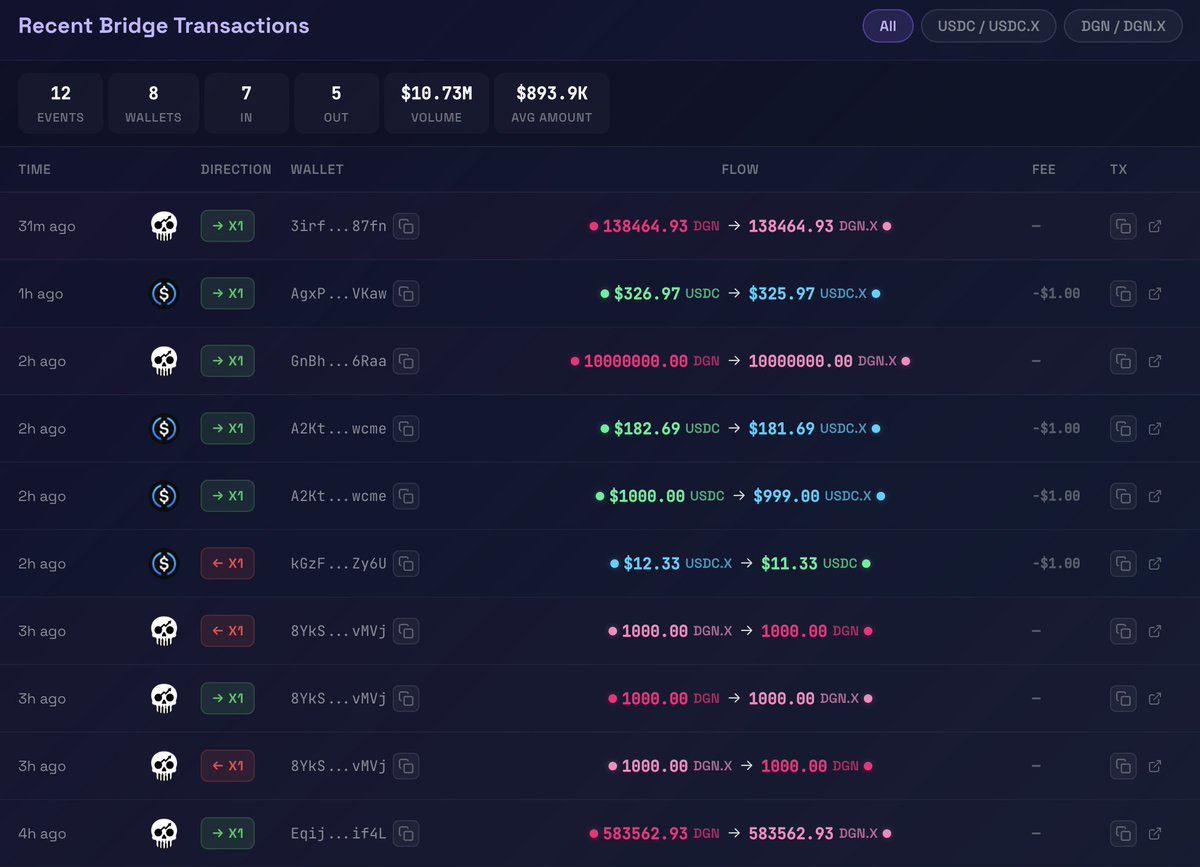Click wallet text 3irf...87fn
This screenshot has width=1200, height=867.
tap(338, 227)
